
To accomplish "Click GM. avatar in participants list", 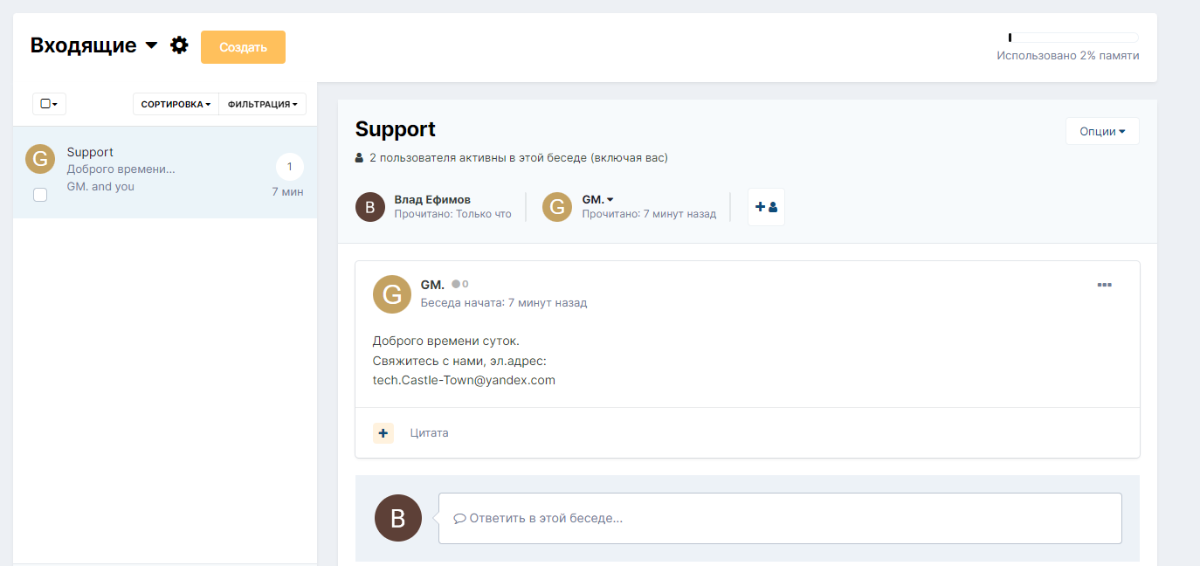I will tap(557, 207).
